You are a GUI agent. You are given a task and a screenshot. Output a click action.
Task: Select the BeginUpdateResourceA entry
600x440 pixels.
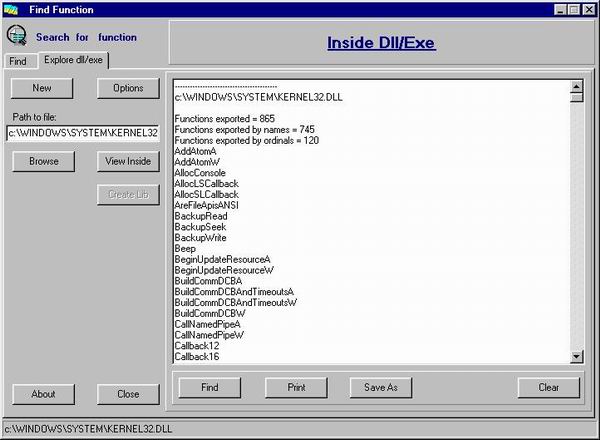click(223, 259)
